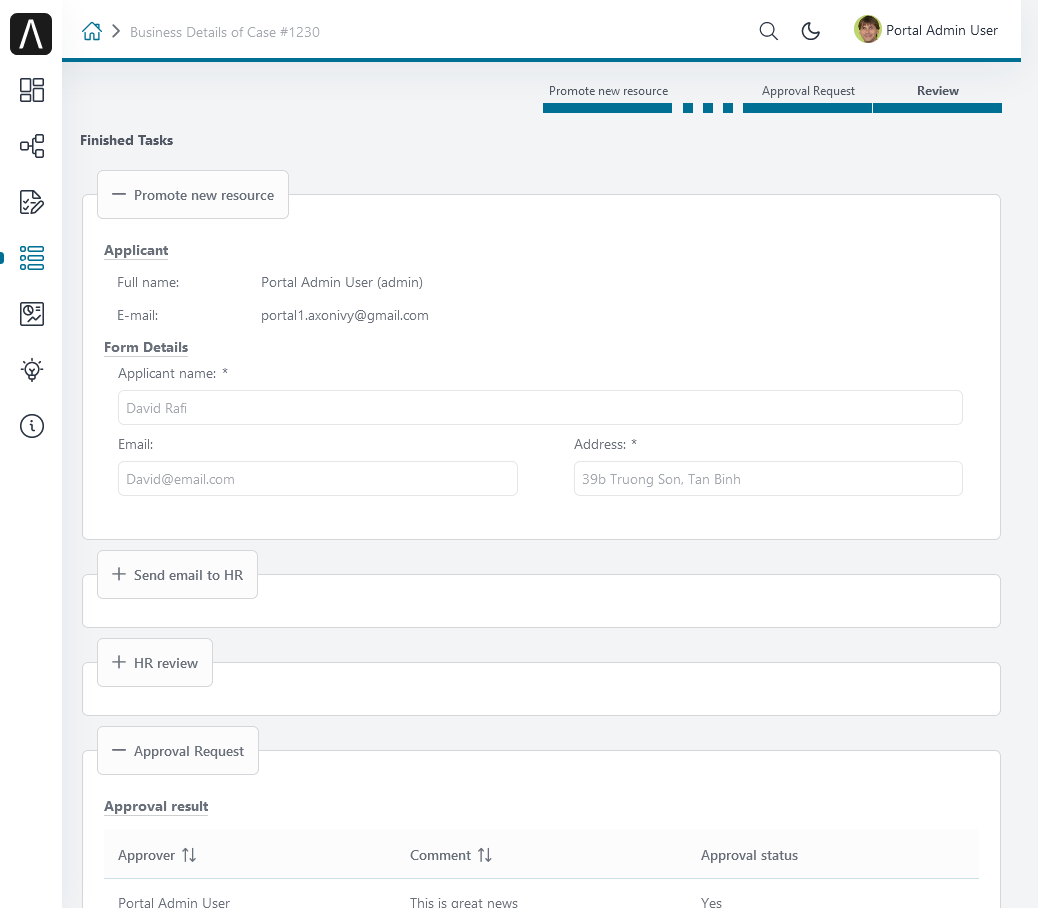The height and width of the screenshot is (908, 1038).
Task: Open the Cases list sidebar icon
Action: (32, 258)
